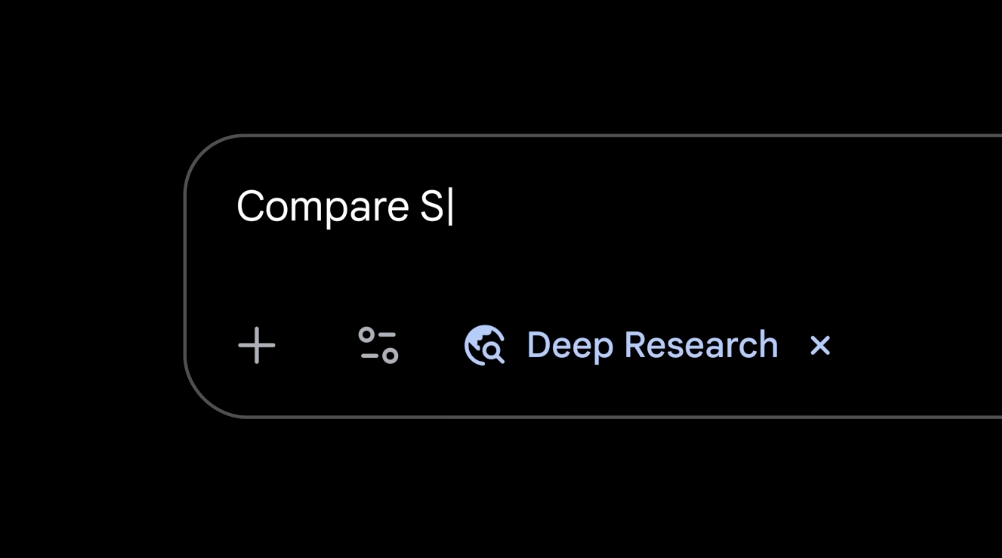Click the globe with magnifier icon
The height and width of the screenshot is (558, 1002).
click(x=485, y=346)
